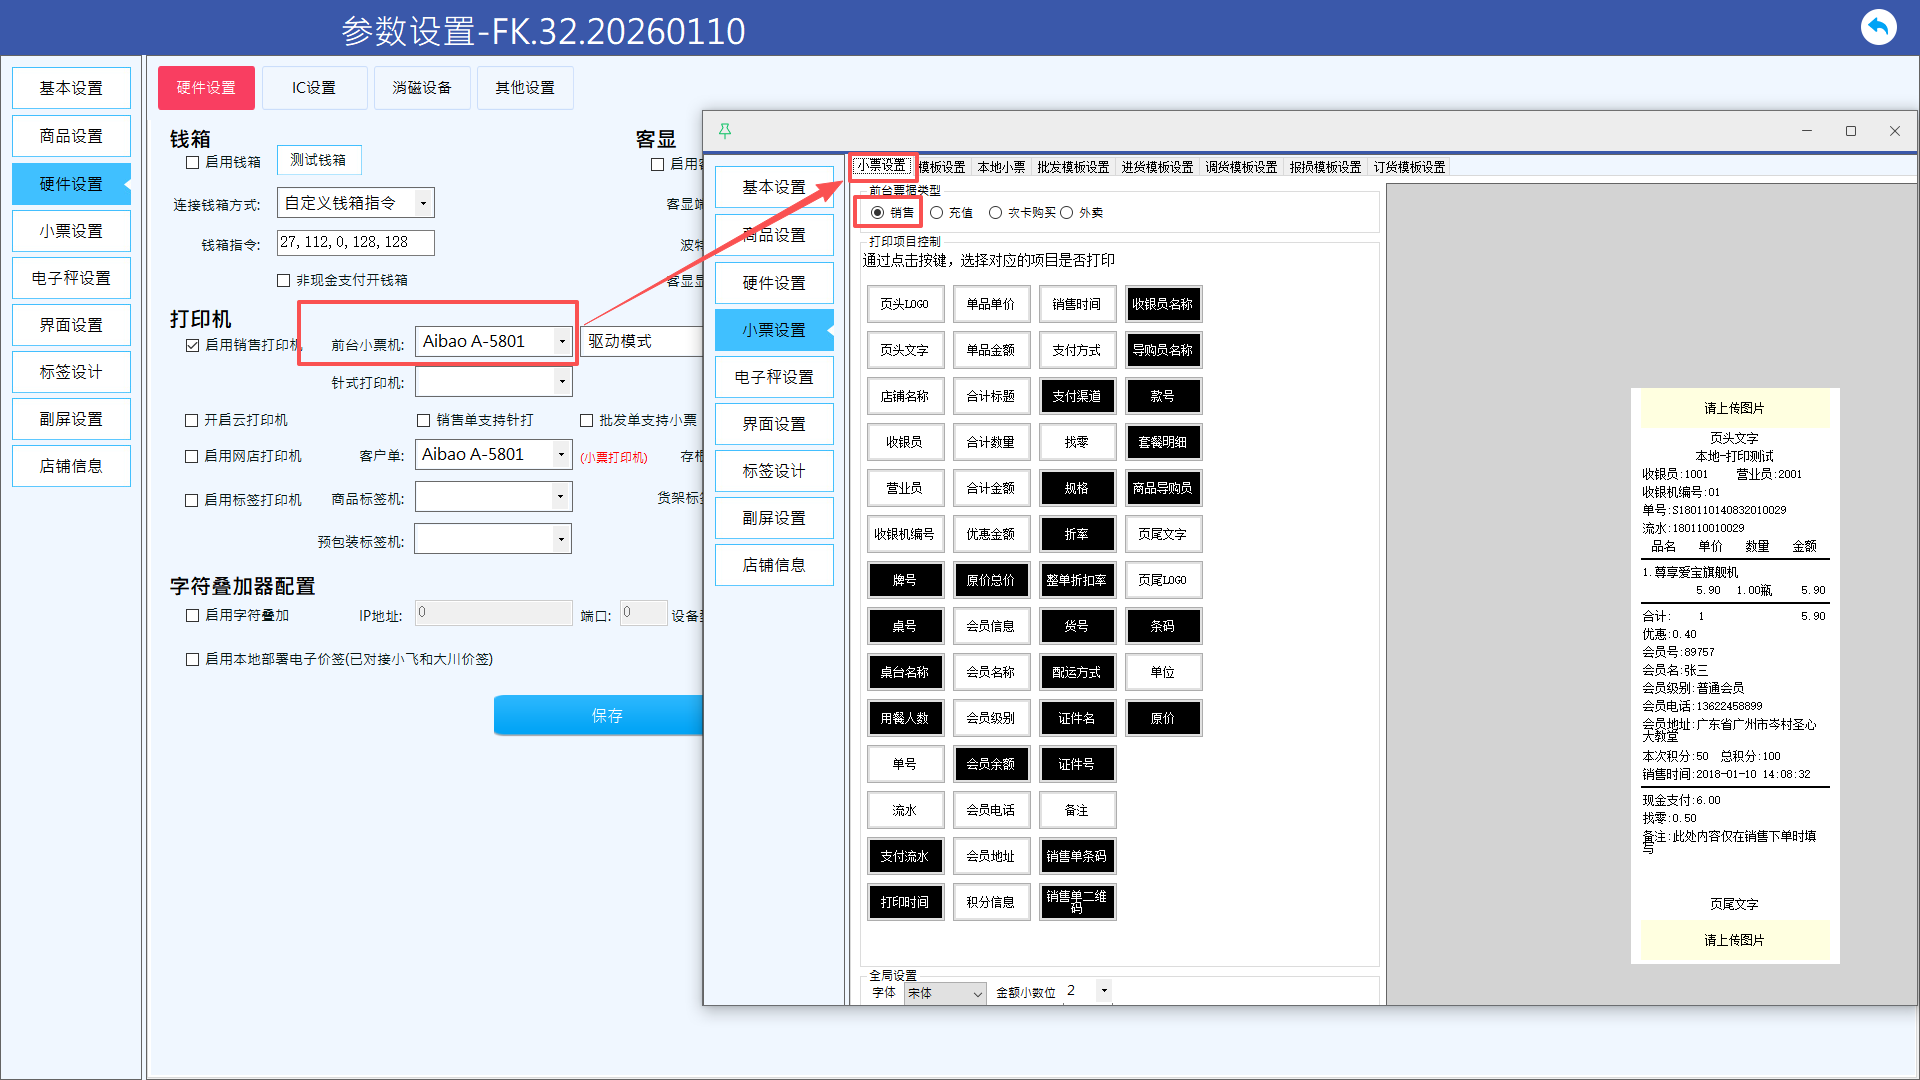1920x1080 pixels.
Task: Switch to 批发模板设置 tab
Action: click(1073, 167)
